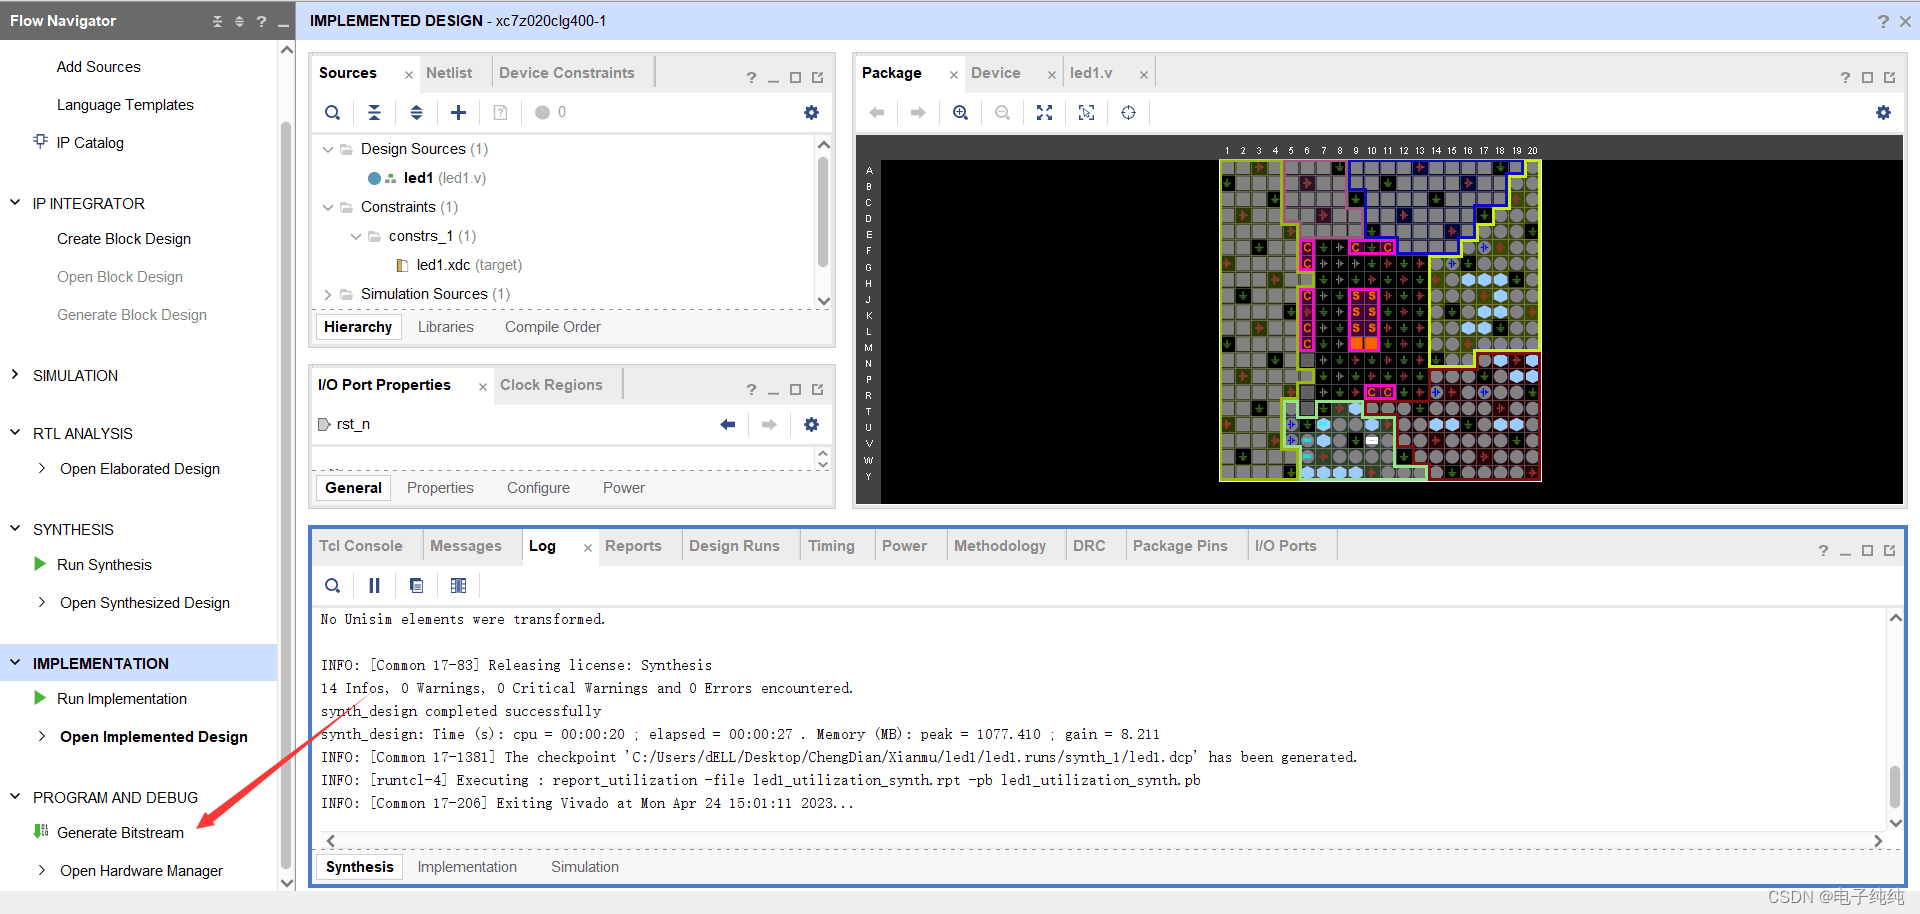Close the I/O Port Properties tab
The image size is (1920, 914).
pyautogui.click(x=483, y=387)
